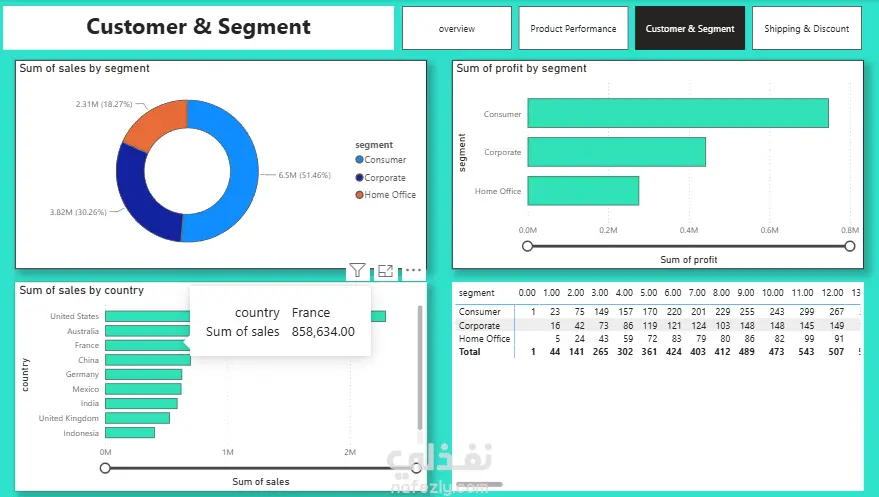The width and height of the screenshot is (879, 497).
Task: Select Consumer in the segment legend
Action: tap(381, 160)
